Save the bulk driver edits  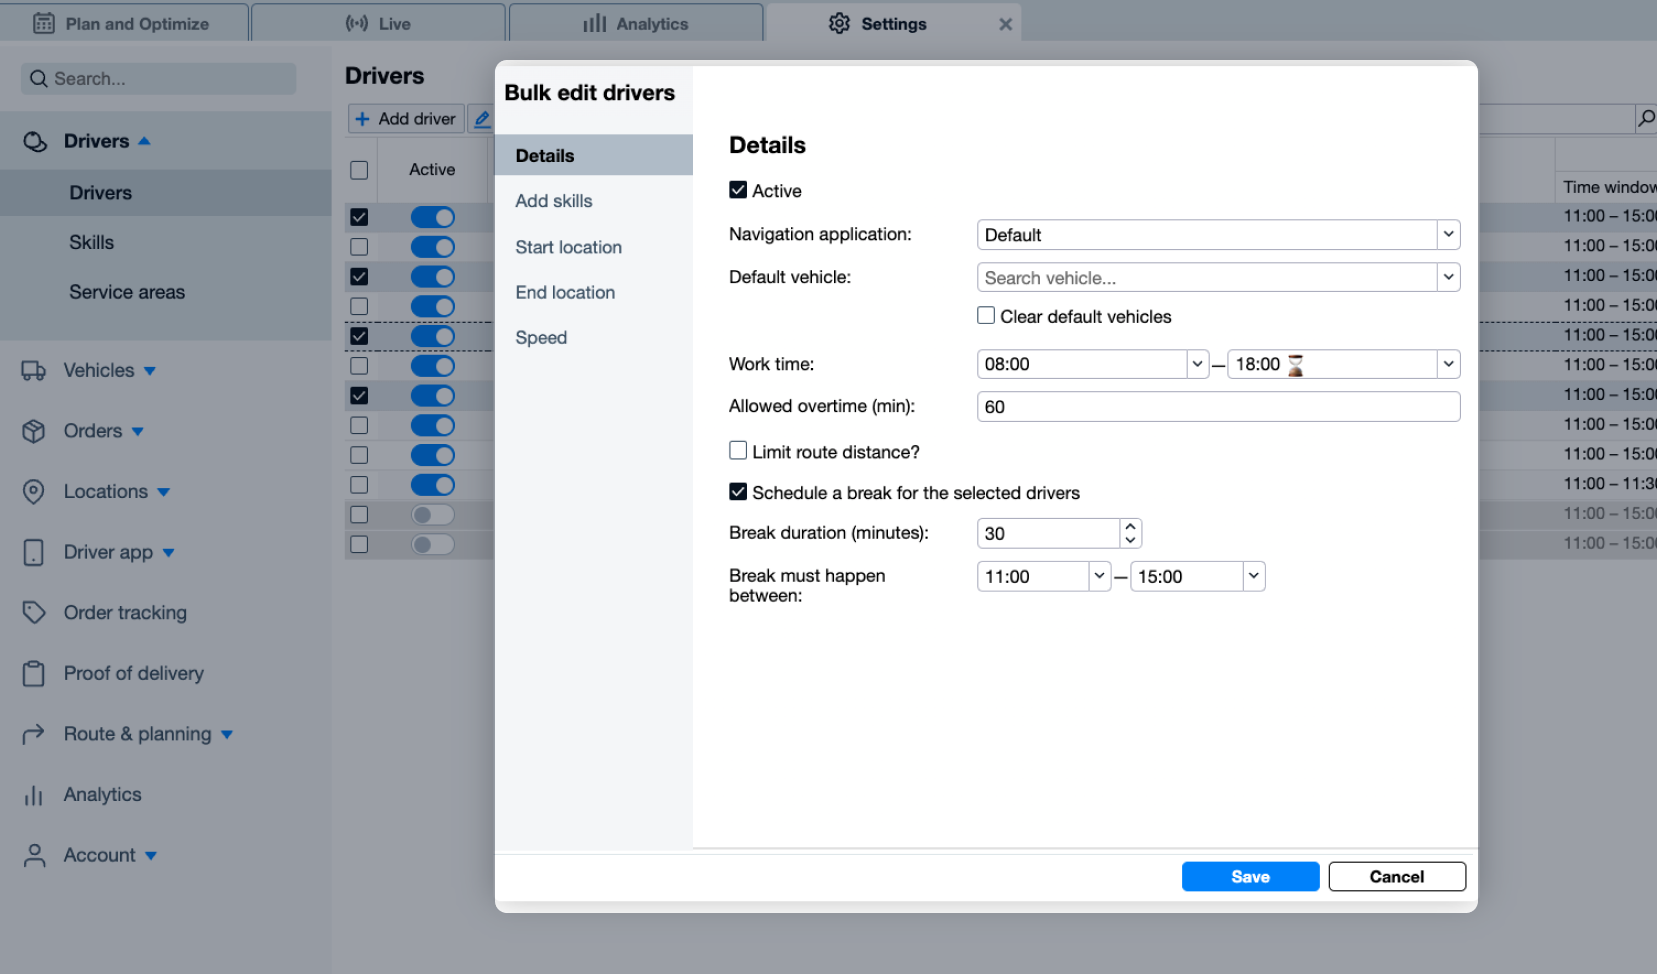click(1250, 877)
